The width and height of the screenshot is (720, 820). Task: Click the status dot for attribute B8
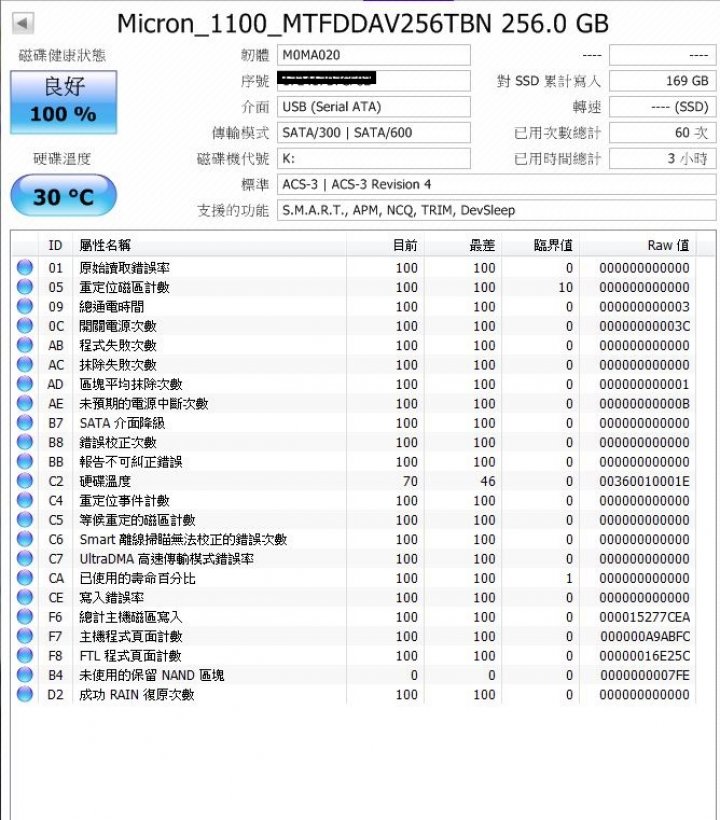(x=25, y=442)
